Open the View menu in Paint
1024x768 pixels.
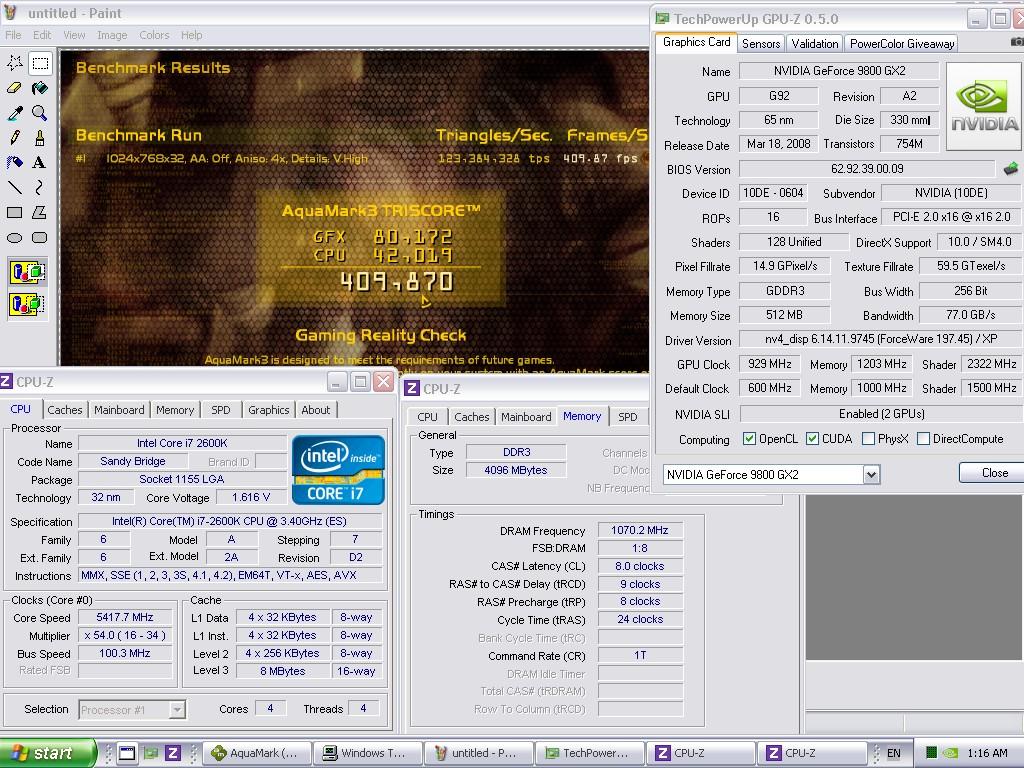click(x=74, y=35)
